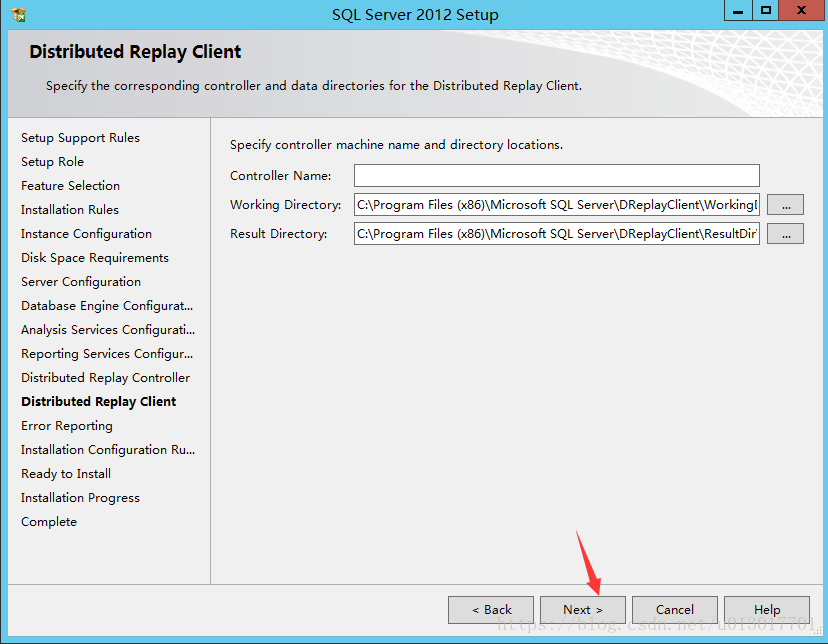Maximize the SQL Server 2012 Setup window
Image resolution: width=828 pixels, height=644 pixels.
pyautogui.click(x=765, y=11)
